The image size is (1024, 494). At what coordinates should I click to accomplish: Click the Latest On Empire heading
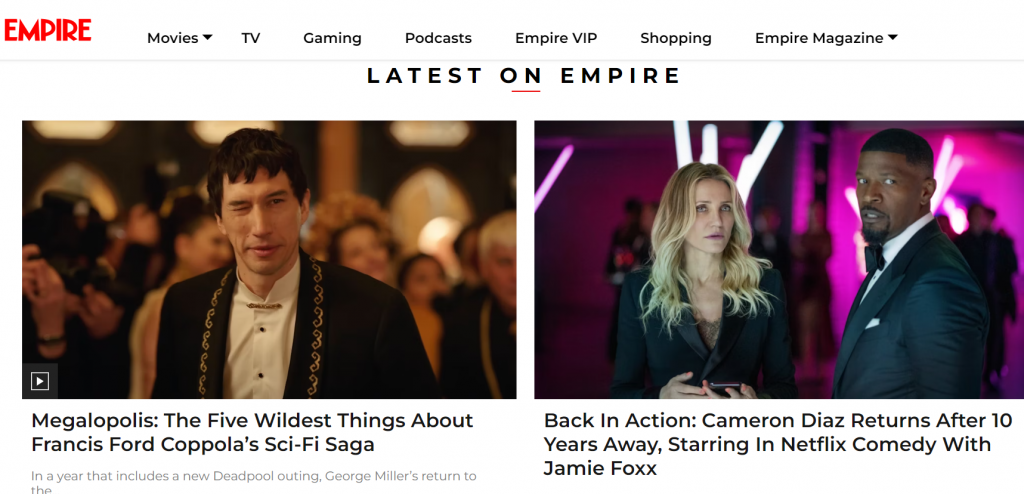coord(524,76)
